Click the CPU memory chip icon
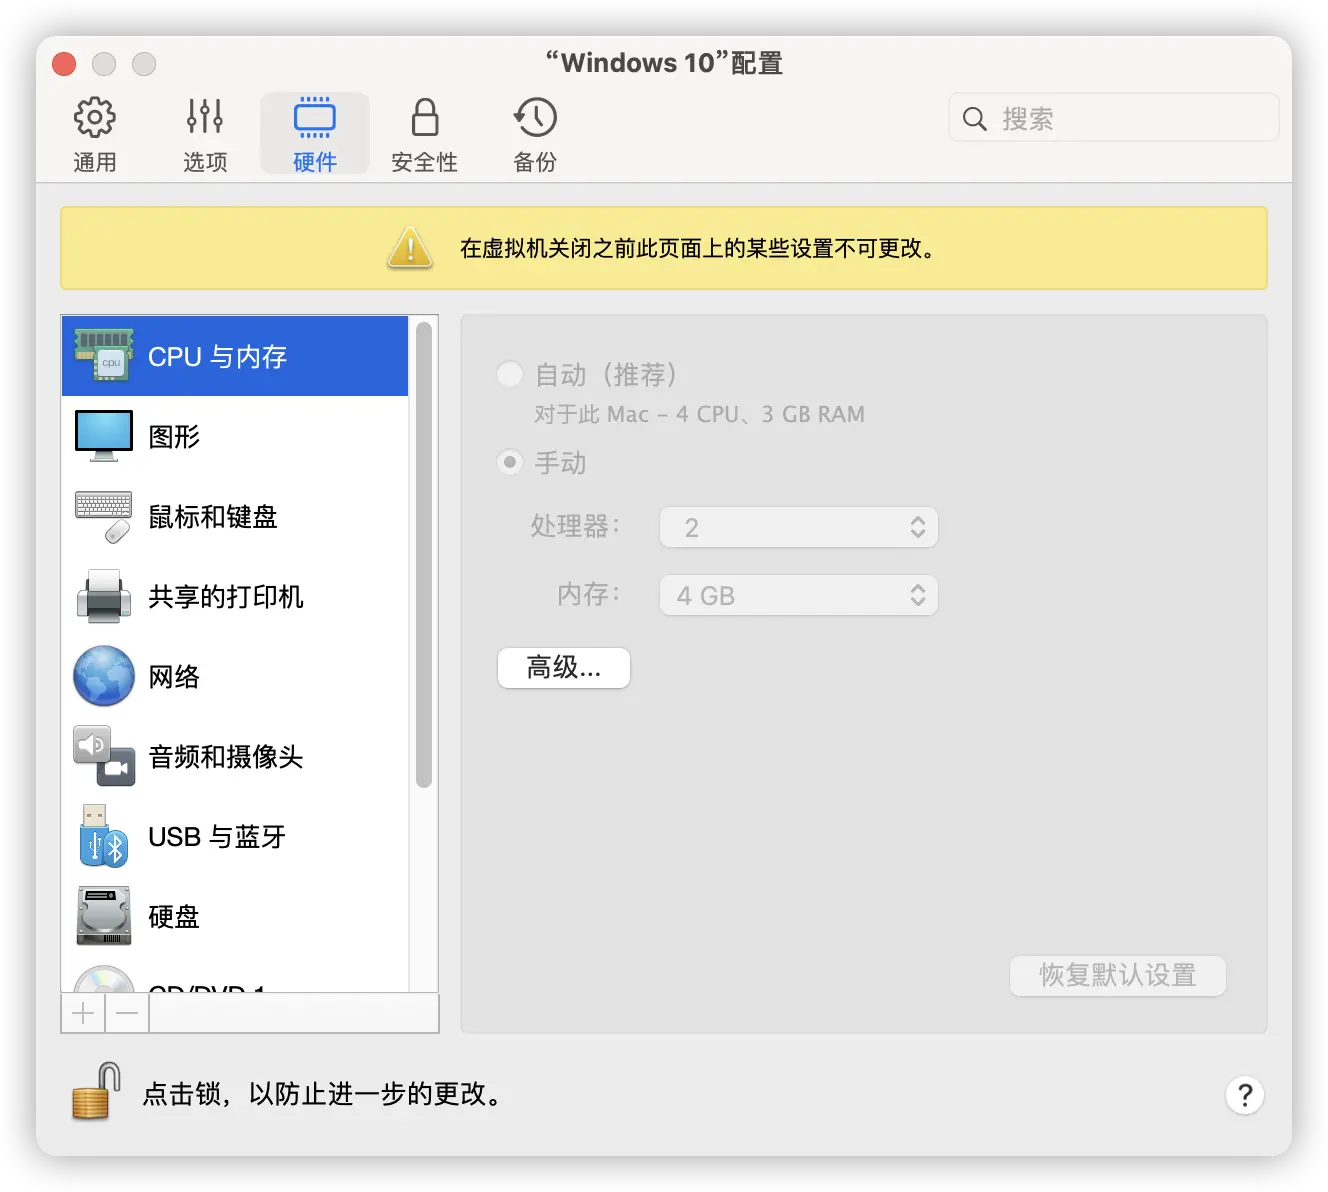This screenshot has width=1328, height=1192. (104, 356)
